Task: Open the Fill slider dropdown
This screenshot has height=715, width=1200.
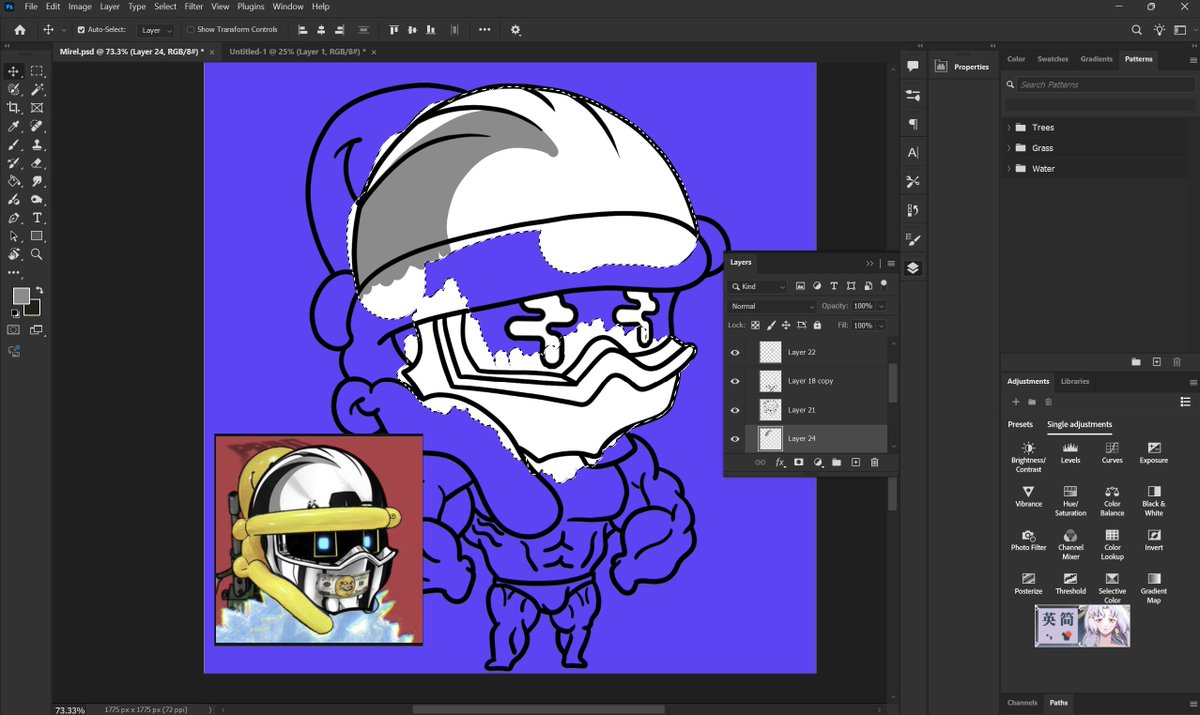Action: (x=880, y=325)
